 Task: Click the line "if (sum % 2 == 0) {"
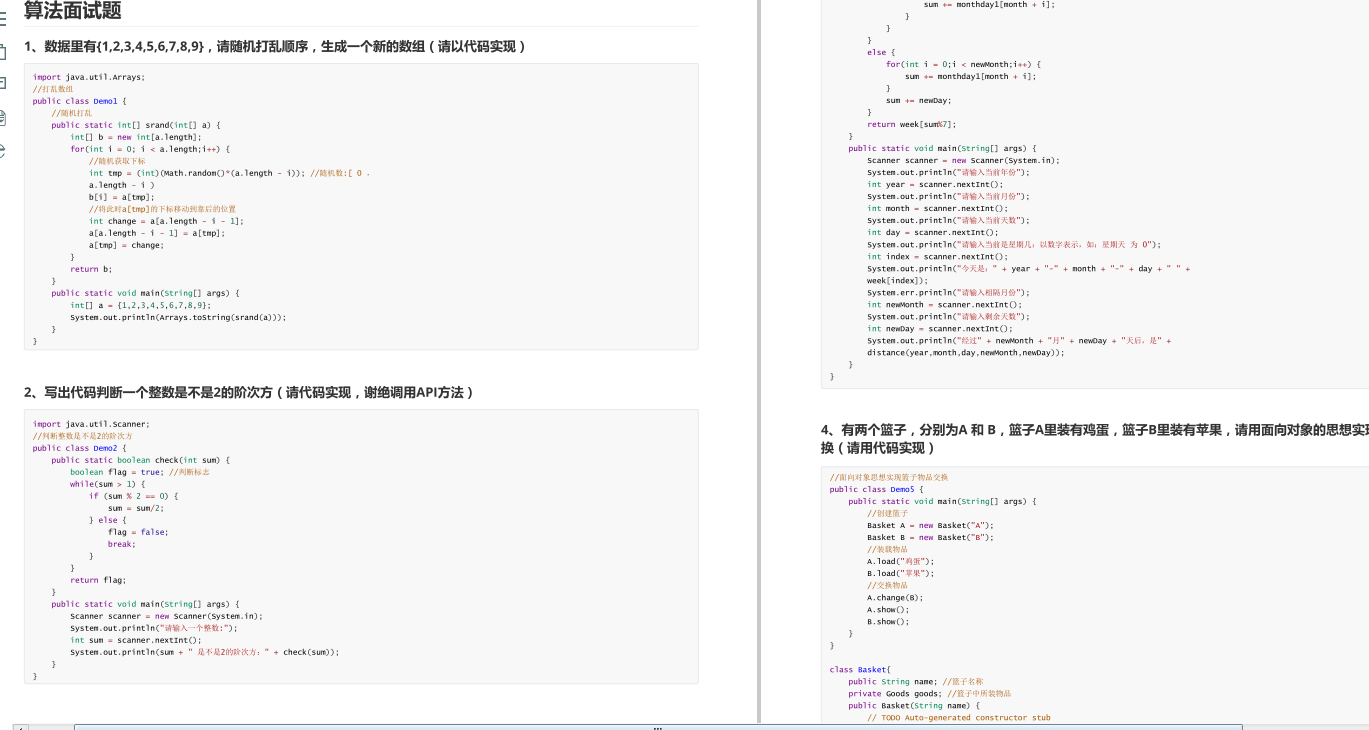click(x=133, y=496)
